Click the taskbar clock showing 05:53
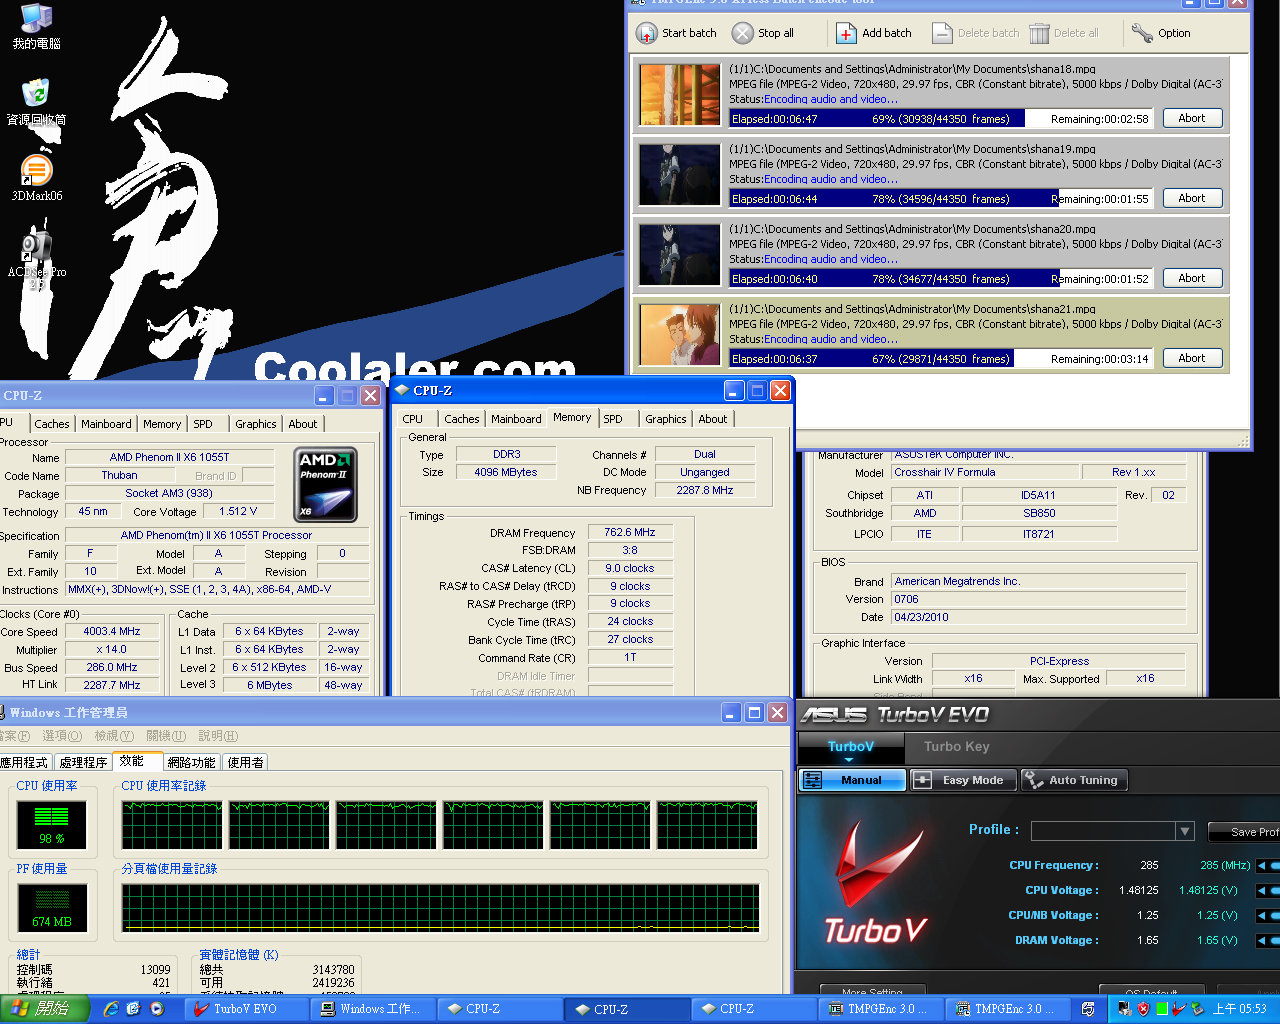The width and height of the screenshot is (1280, 1024). tap(1240, 1009)
